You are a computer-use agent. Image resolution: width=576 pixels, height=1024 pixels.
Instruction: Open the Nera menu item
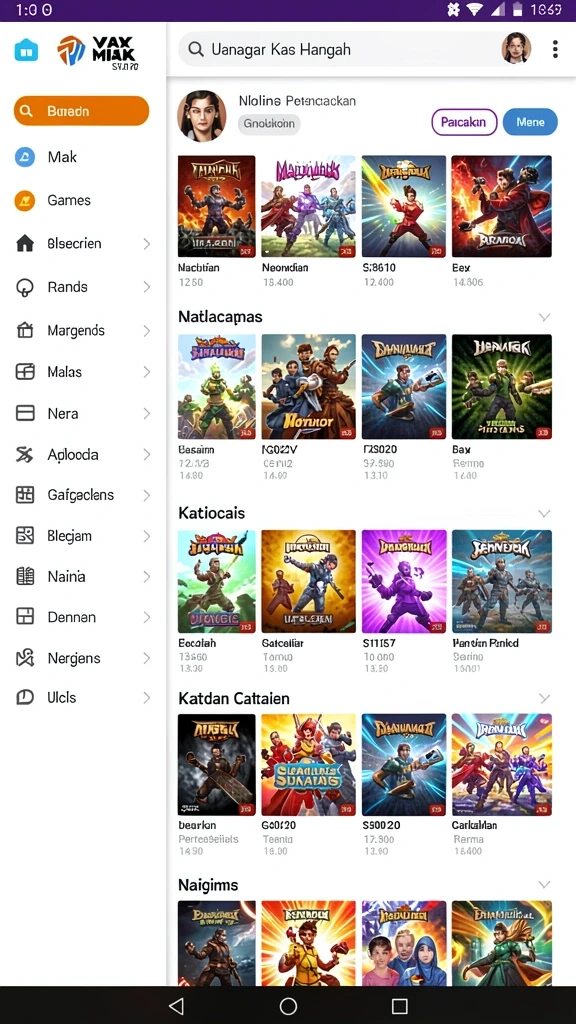[x=84, y=413]
